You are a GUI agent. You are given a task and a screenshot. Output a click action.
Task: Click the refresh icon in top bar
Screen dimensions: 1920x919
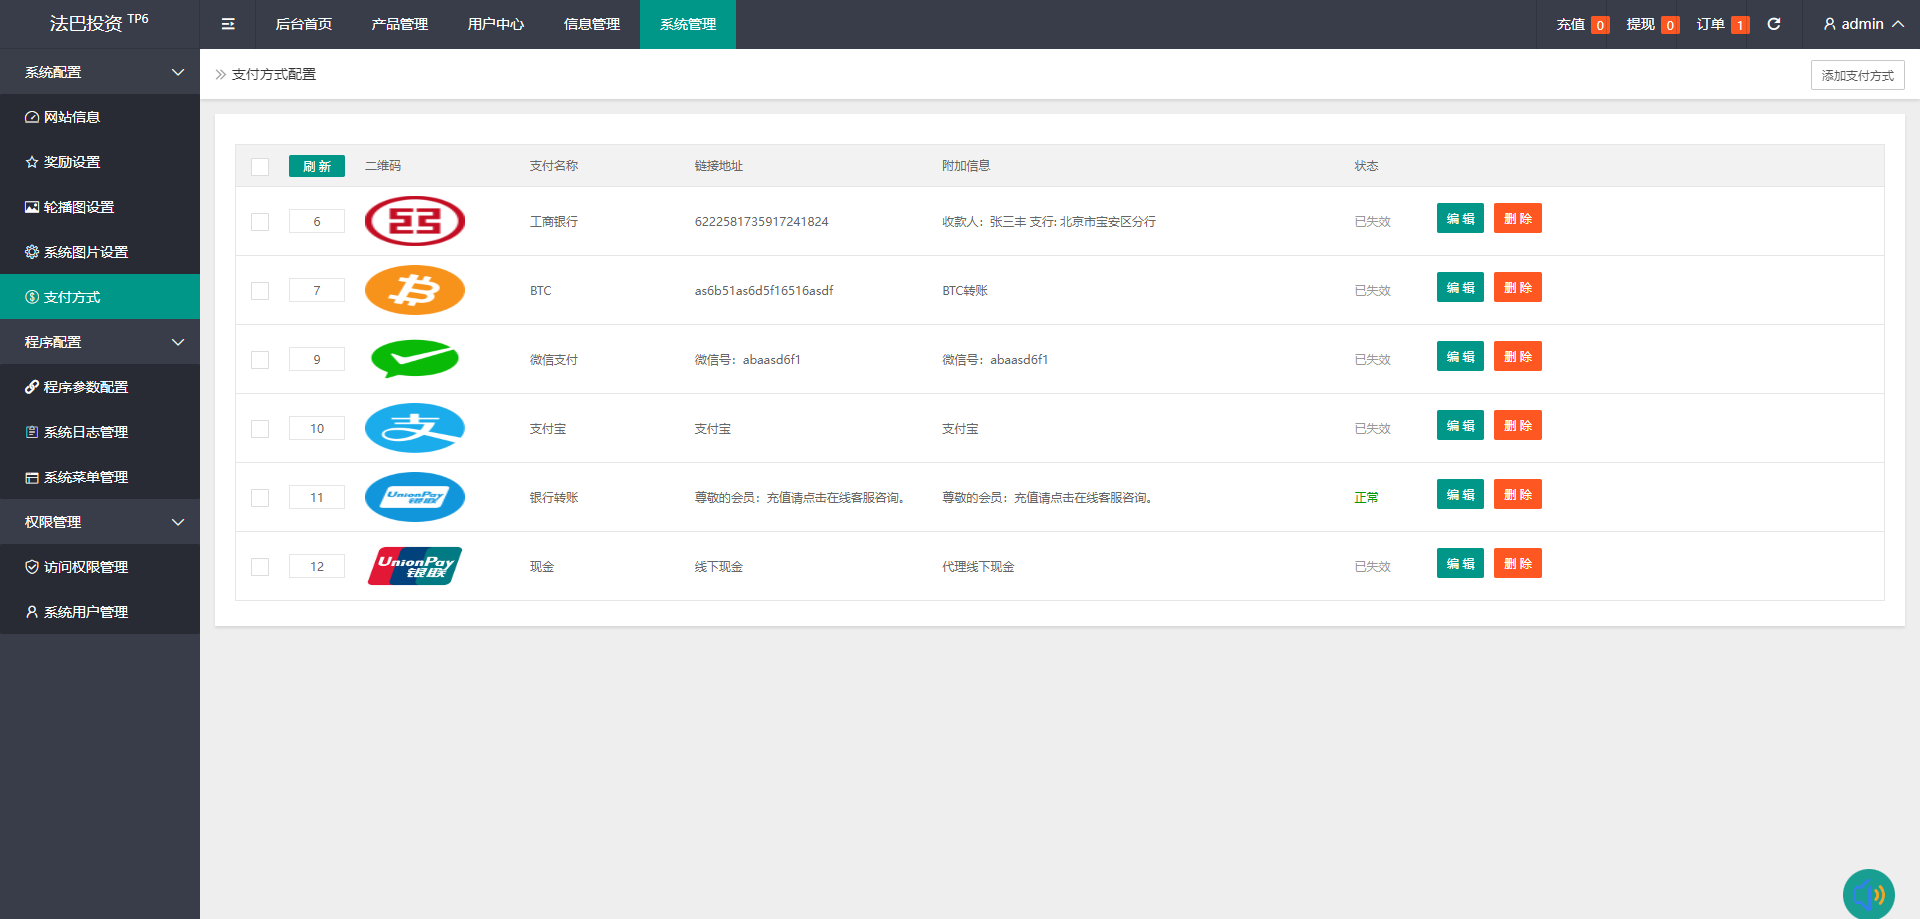pos(1773,24)
